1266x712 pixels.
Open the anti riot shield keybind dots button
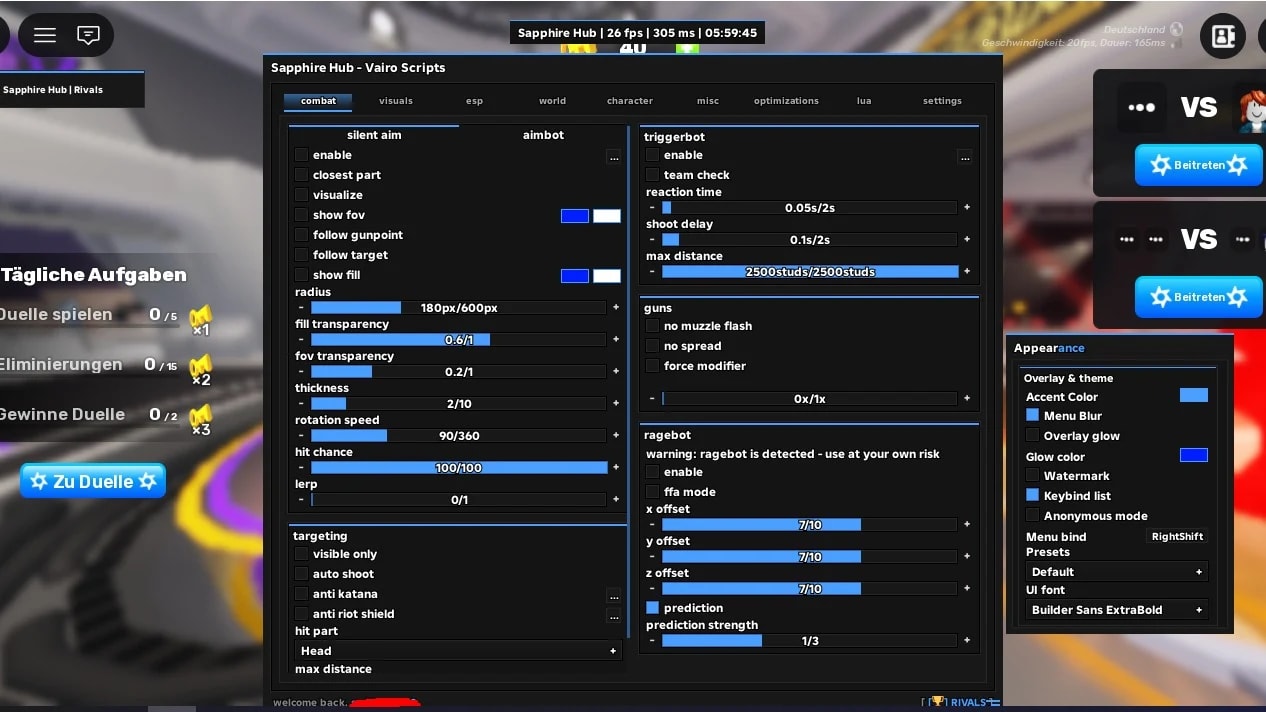coord(613,615)
